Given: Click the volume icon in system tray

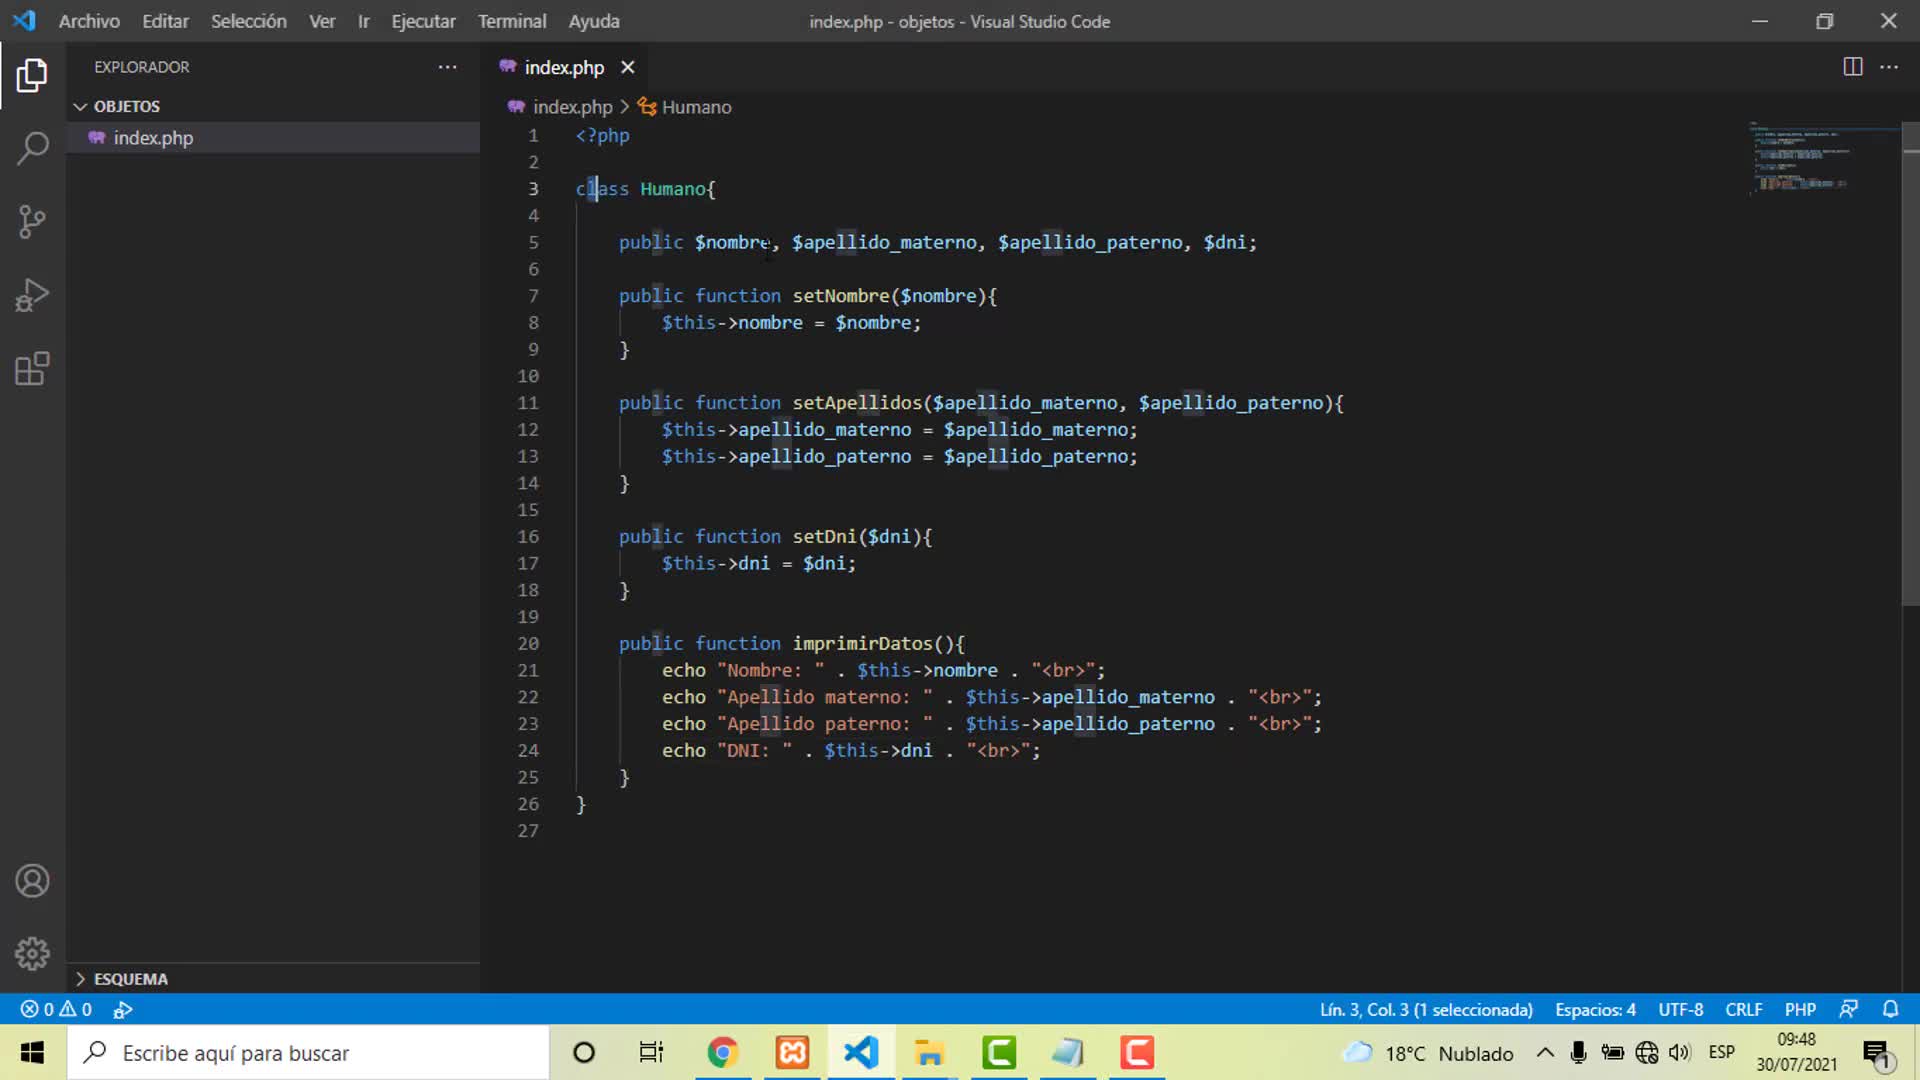Looking at the screenshot, I should coord(1679,1053).
